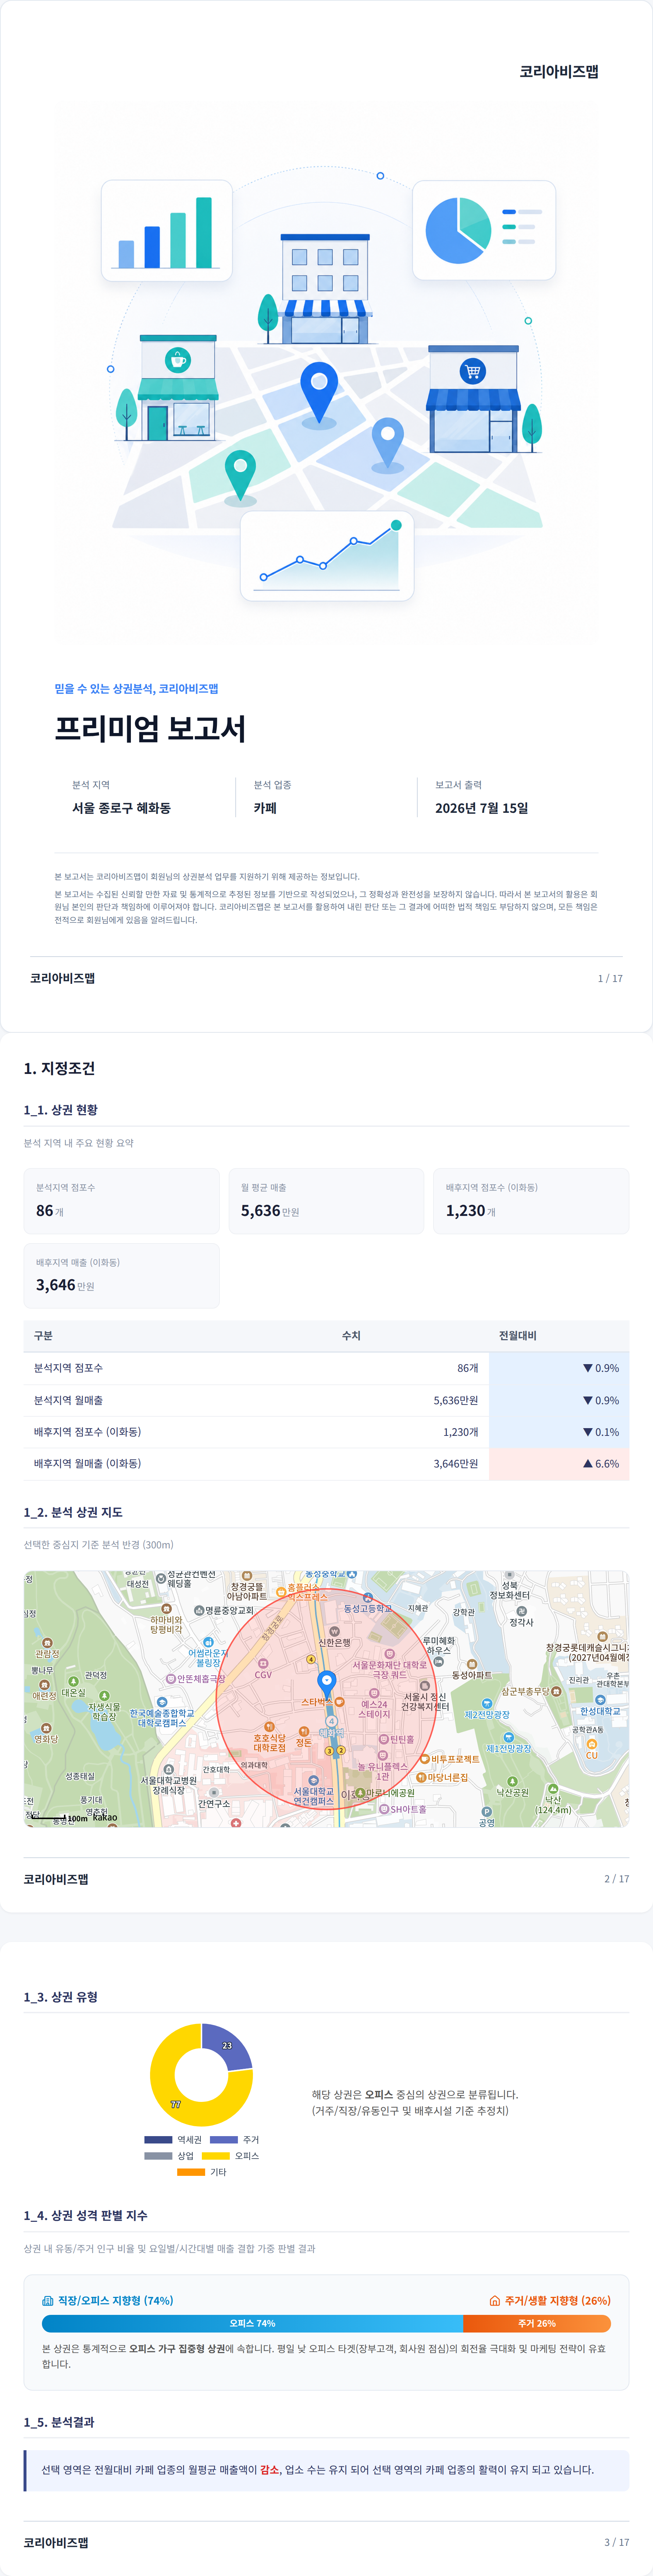Click the office building icon beside 직장/오피스 지향형
The height and width of the screenshot is (2576, 653).
click(48, 2300)
